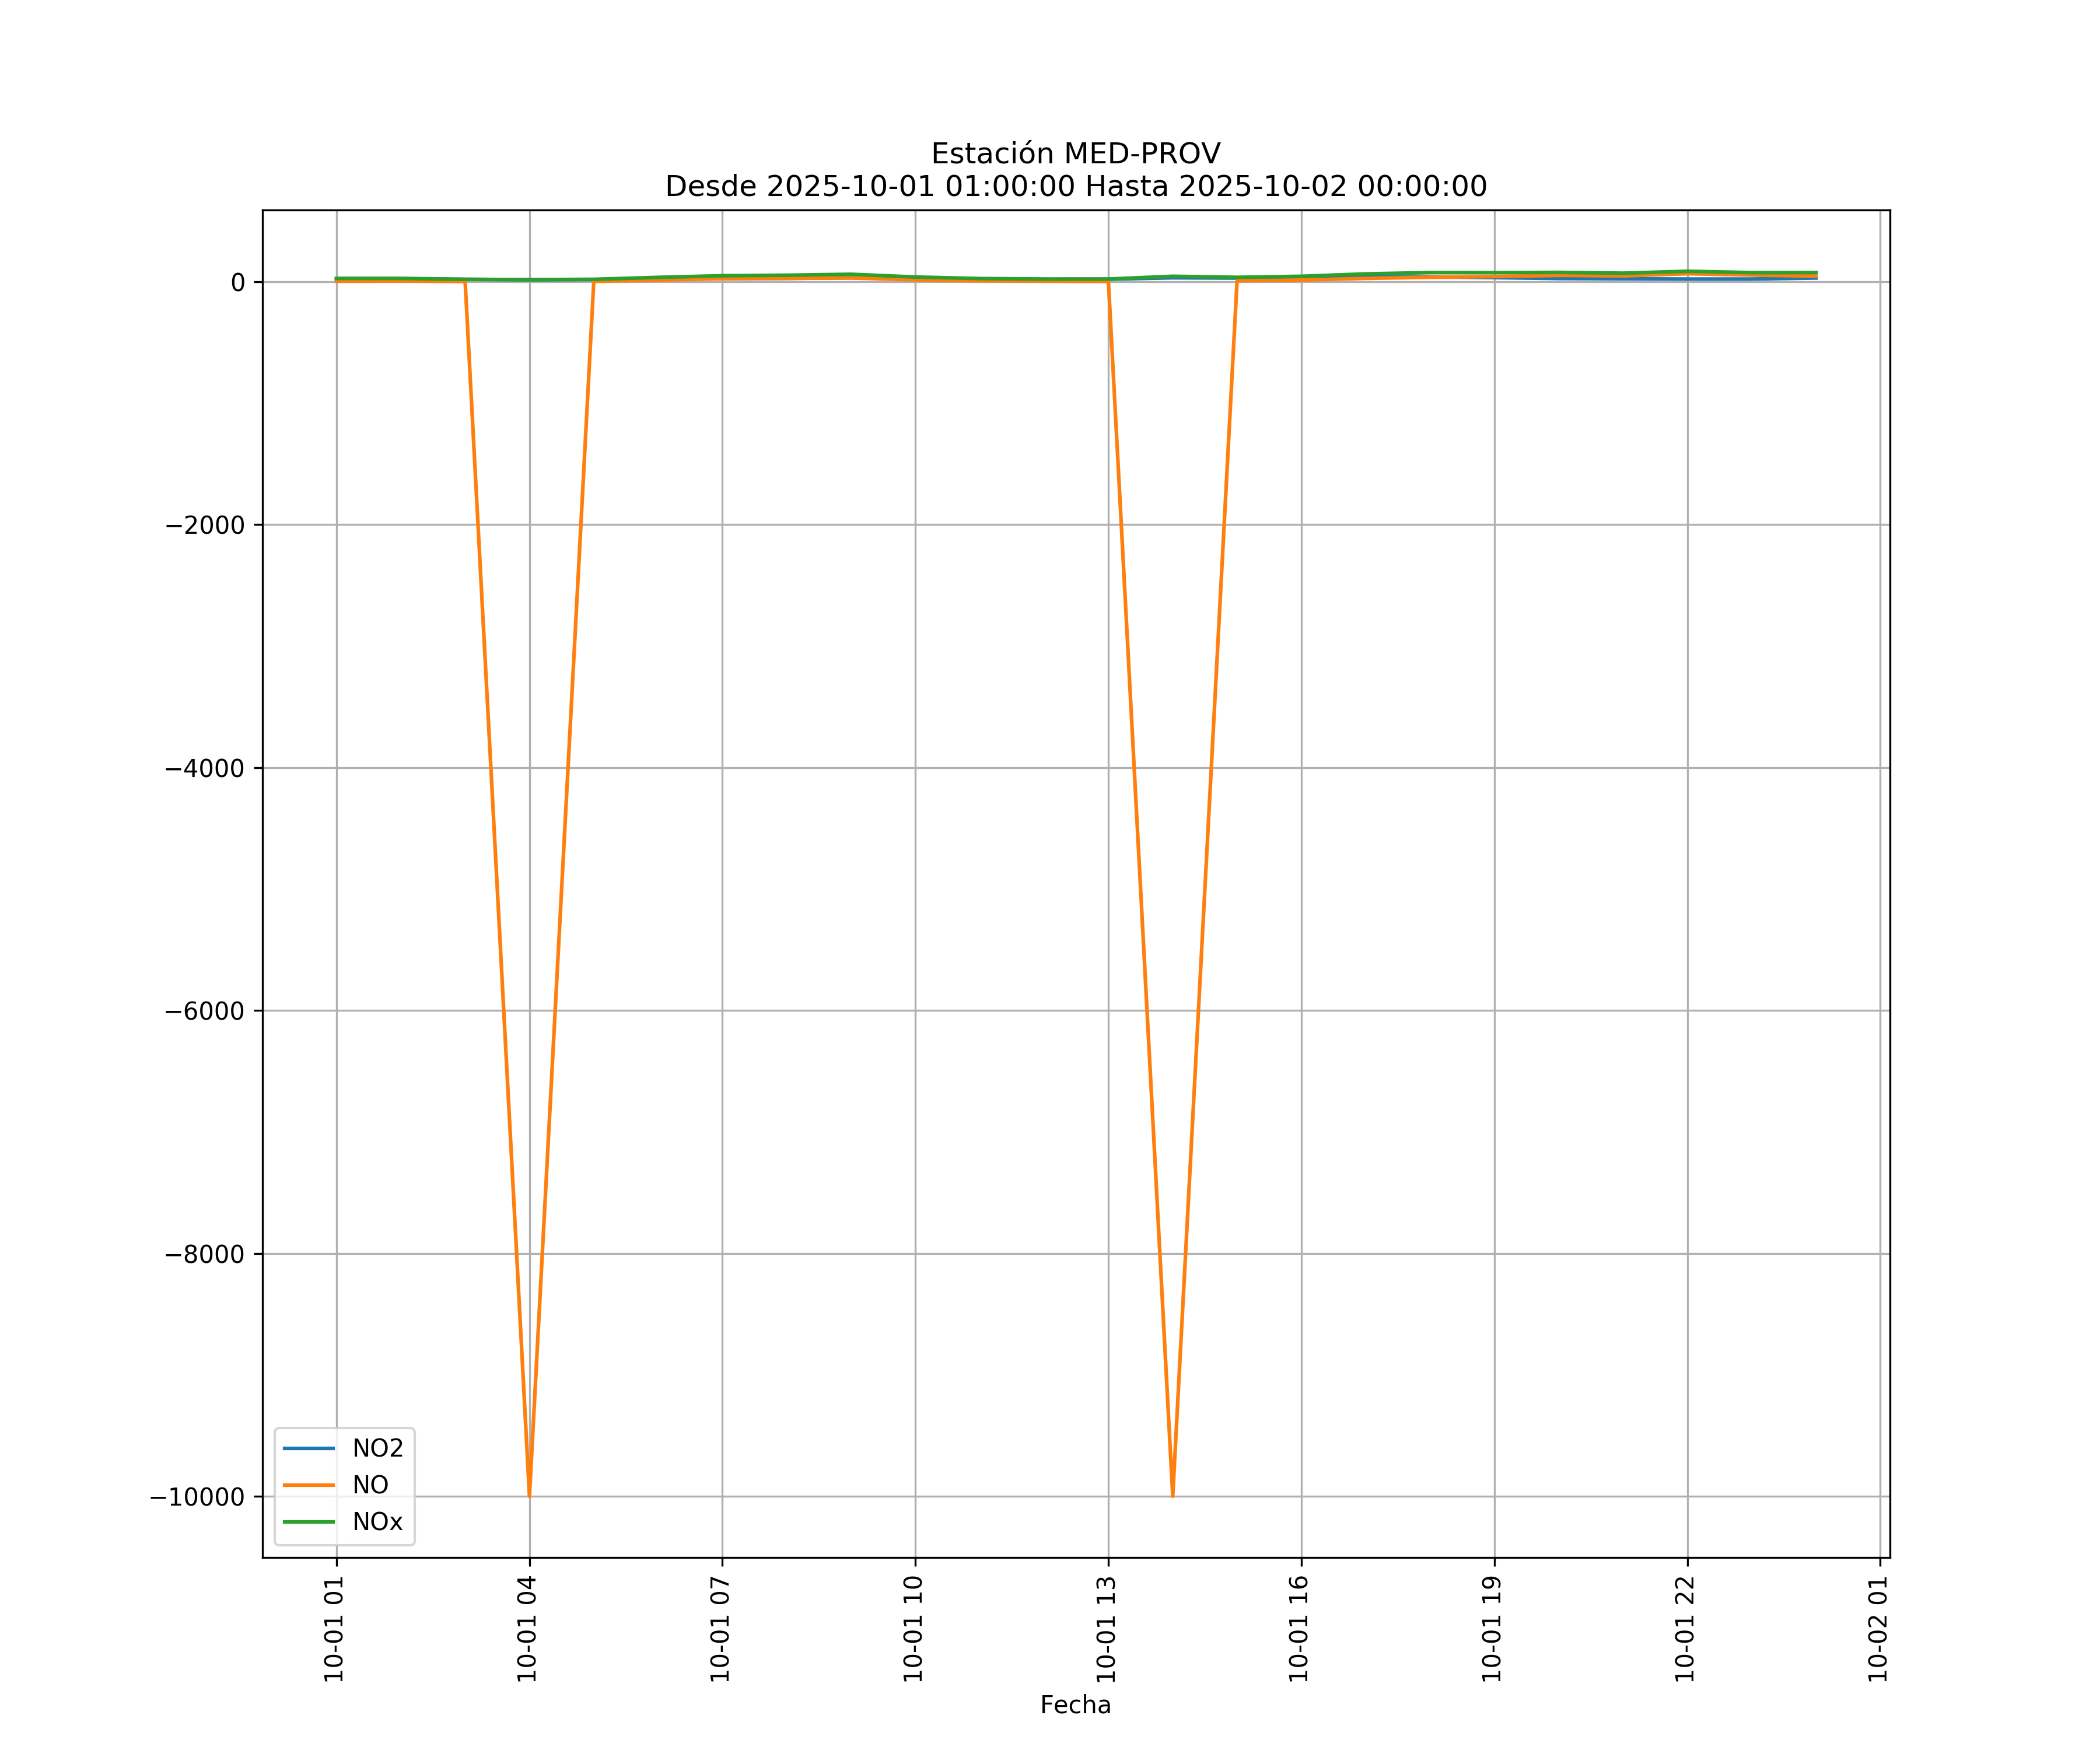Image resolution: width=2100 pixels, height=1750 pixels.
Task: Click the −10000 y-axis tick label
Action: pos(197,1497)
